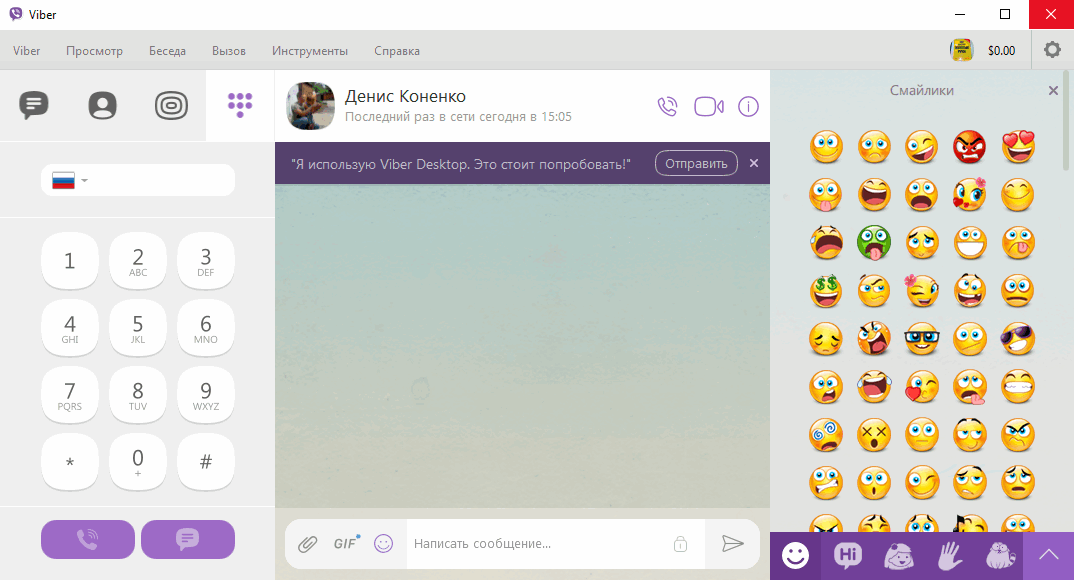Click the lock encryption icon
1074x580 pixels.
click(x=680, y=544)
